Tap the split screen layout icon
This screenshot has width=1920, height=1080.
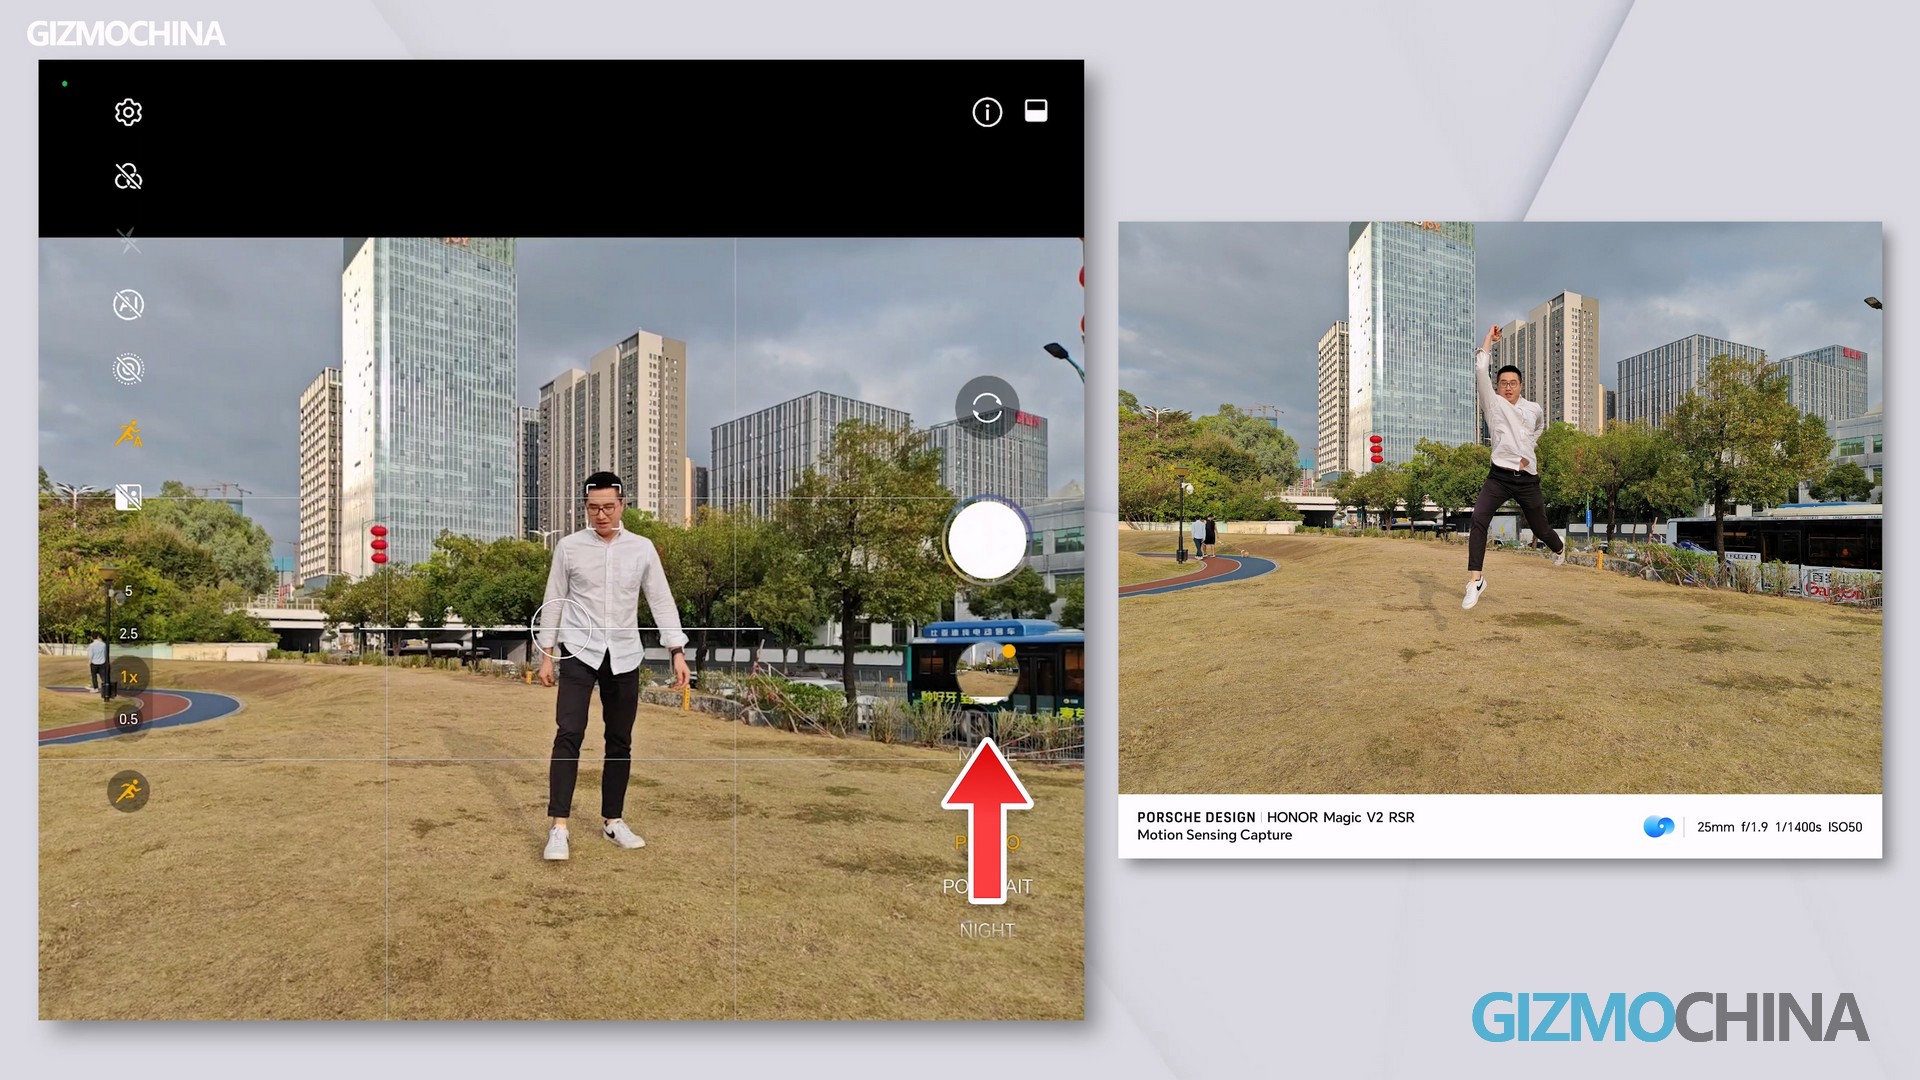click(x=1036, y=111)
